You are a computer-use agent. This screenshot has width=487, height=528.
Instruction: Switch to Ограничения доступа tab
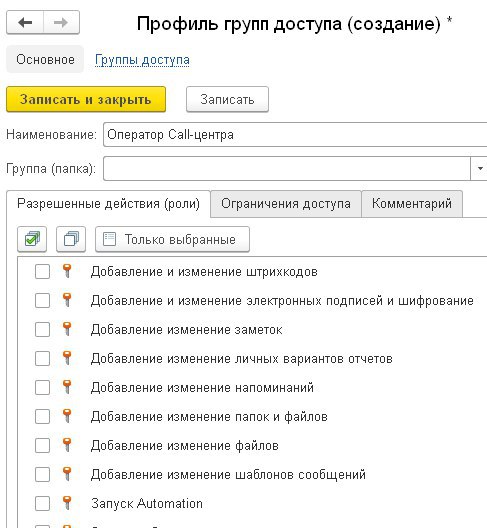pos(286,204)
